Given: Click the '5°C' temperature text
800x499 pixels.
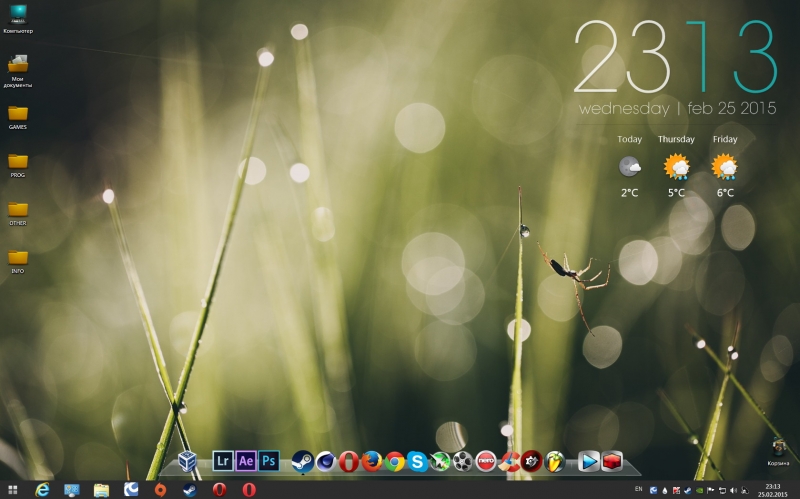Looking at the screenshot, I should point(677,193).
